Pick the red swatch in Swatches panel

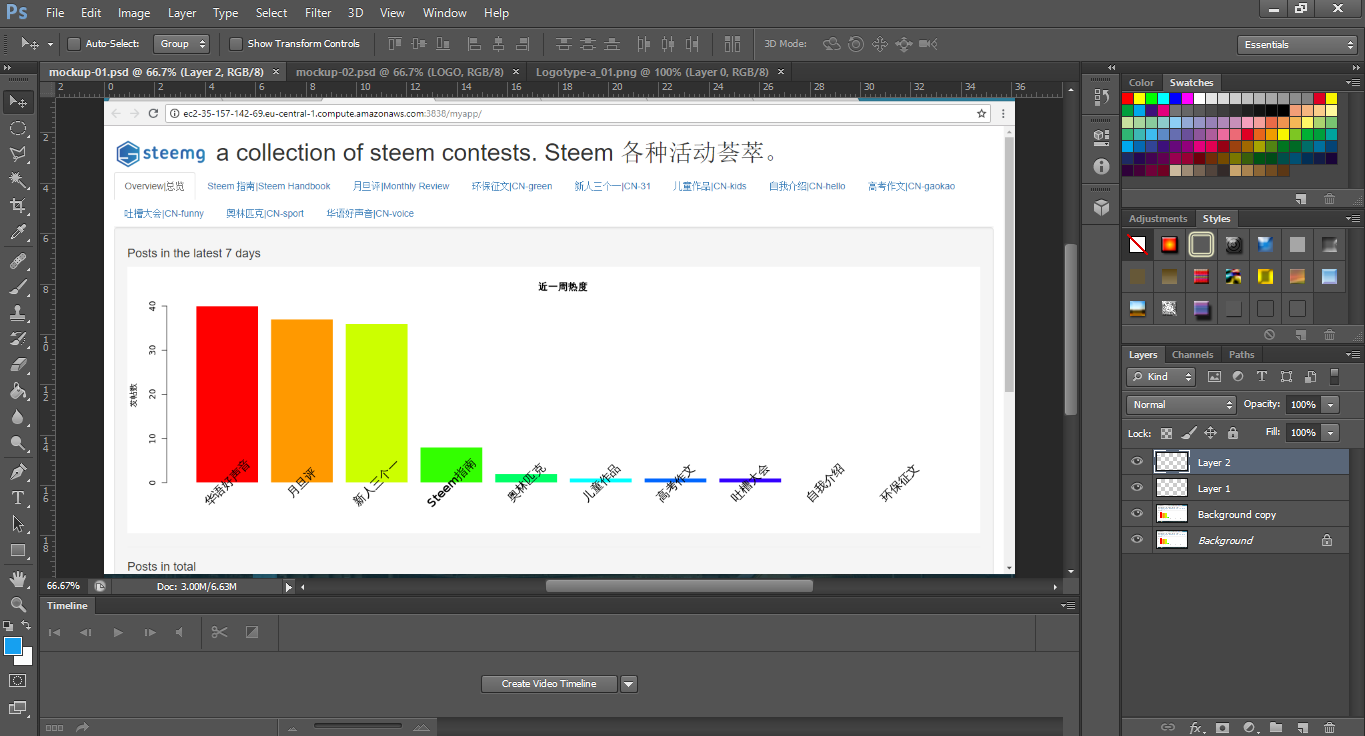pyautogui.click(x=1128, y=98)
